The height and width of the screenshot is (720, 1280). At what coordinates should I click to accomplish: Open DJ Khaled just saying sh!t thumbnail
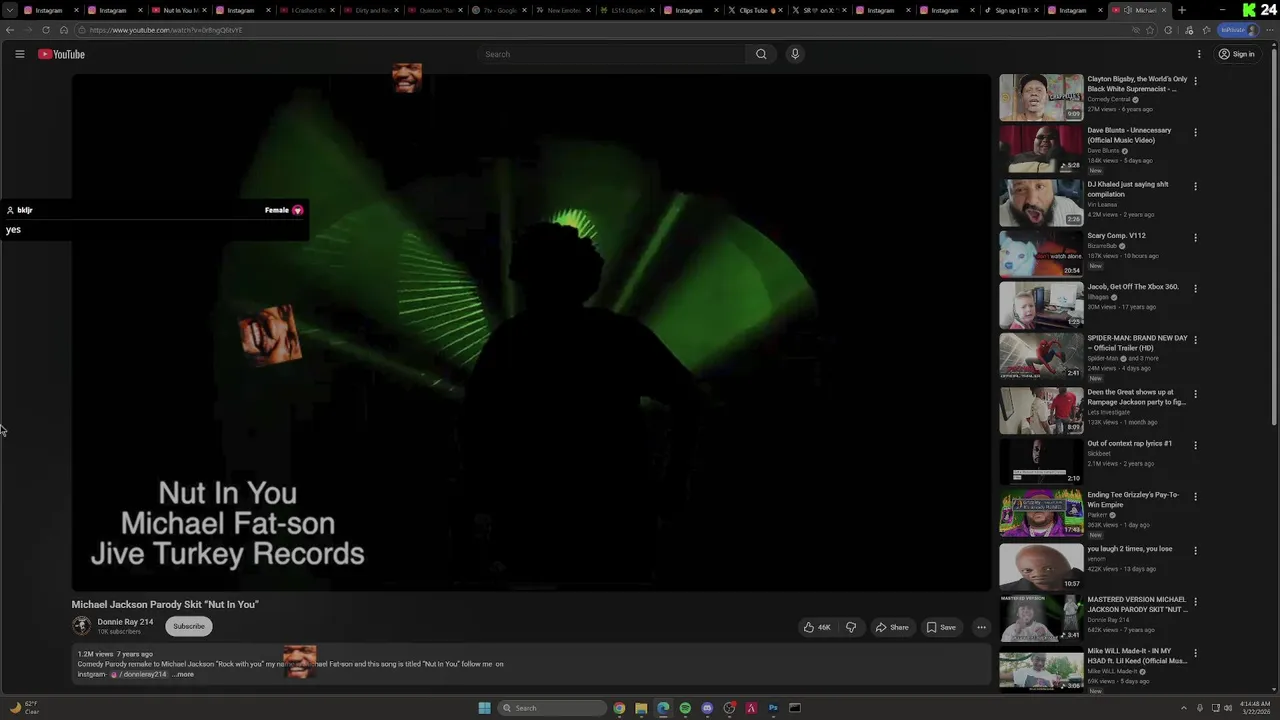(1041, 202)
